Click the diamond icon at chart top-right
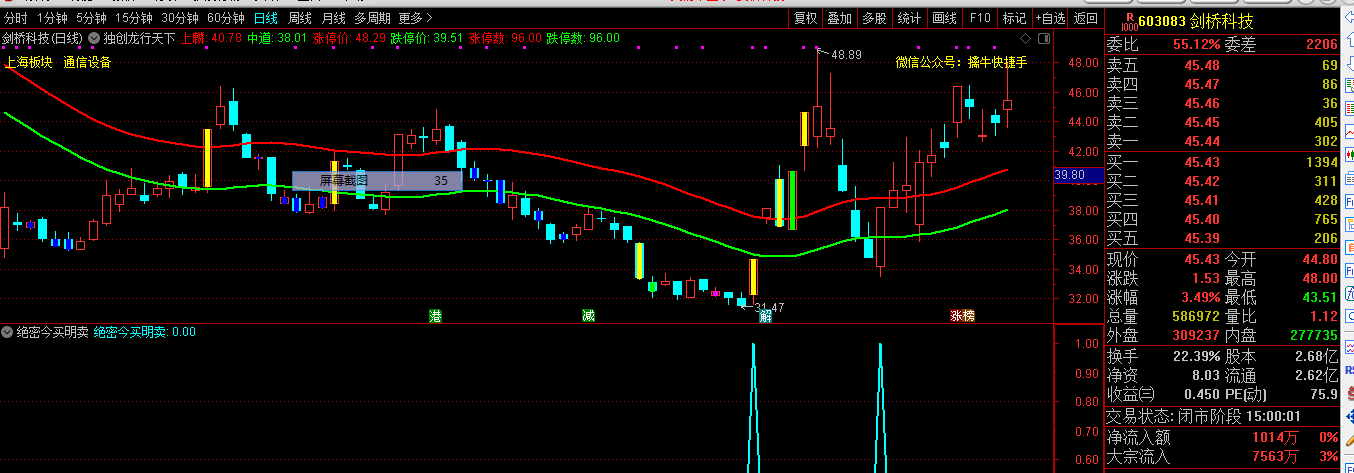Screen dimensions: 1354x473 pos(1025,38)
